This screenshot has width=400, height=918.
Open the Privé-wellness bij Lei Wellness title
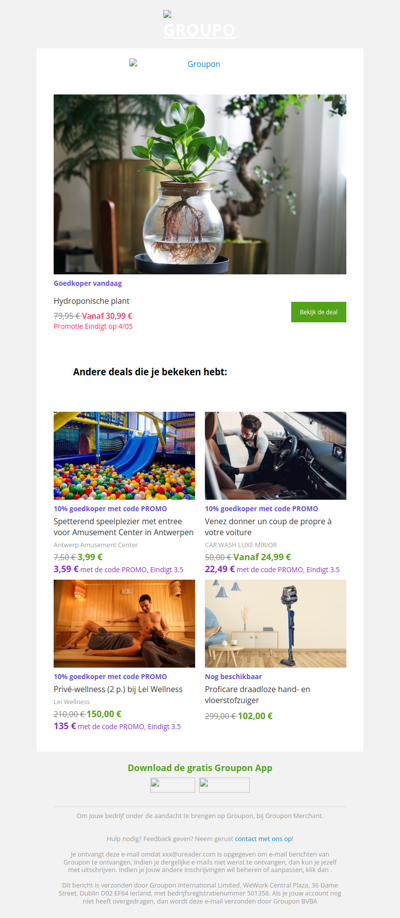118,689
